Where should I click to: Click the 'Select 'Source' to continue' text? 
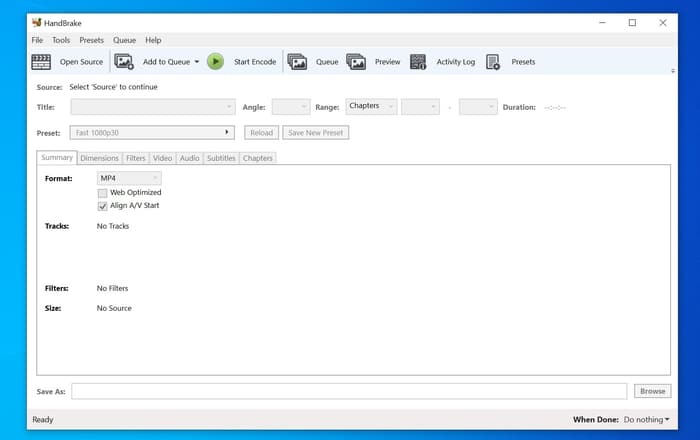(113, 87)
